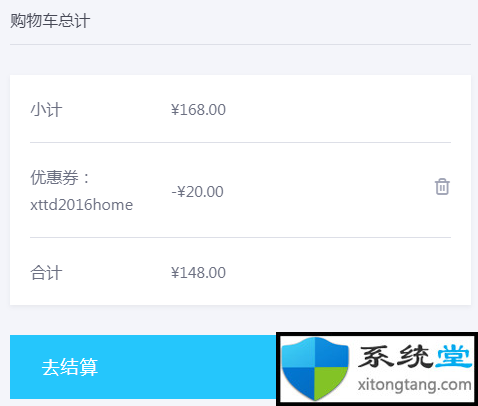478x406 pixels.
Task: Click the divider line below 购物车总计
Action: pos(240,44)
